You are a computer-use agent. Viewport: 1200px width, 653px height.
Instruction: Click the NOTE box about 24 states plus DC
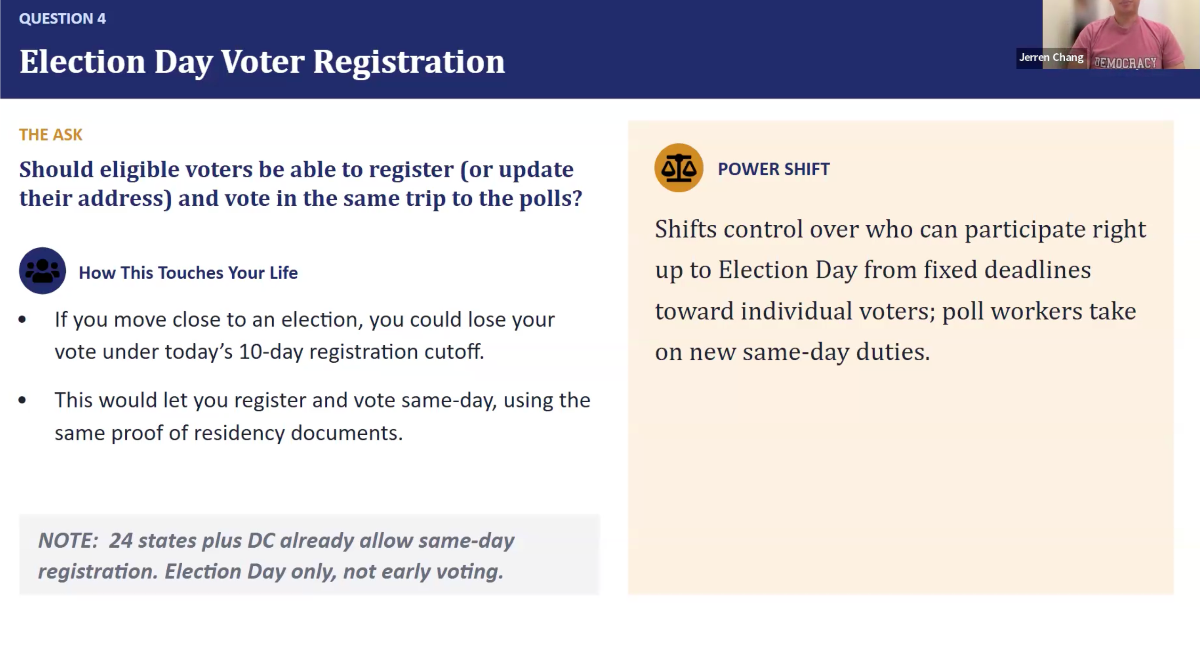tap(309, 555)
